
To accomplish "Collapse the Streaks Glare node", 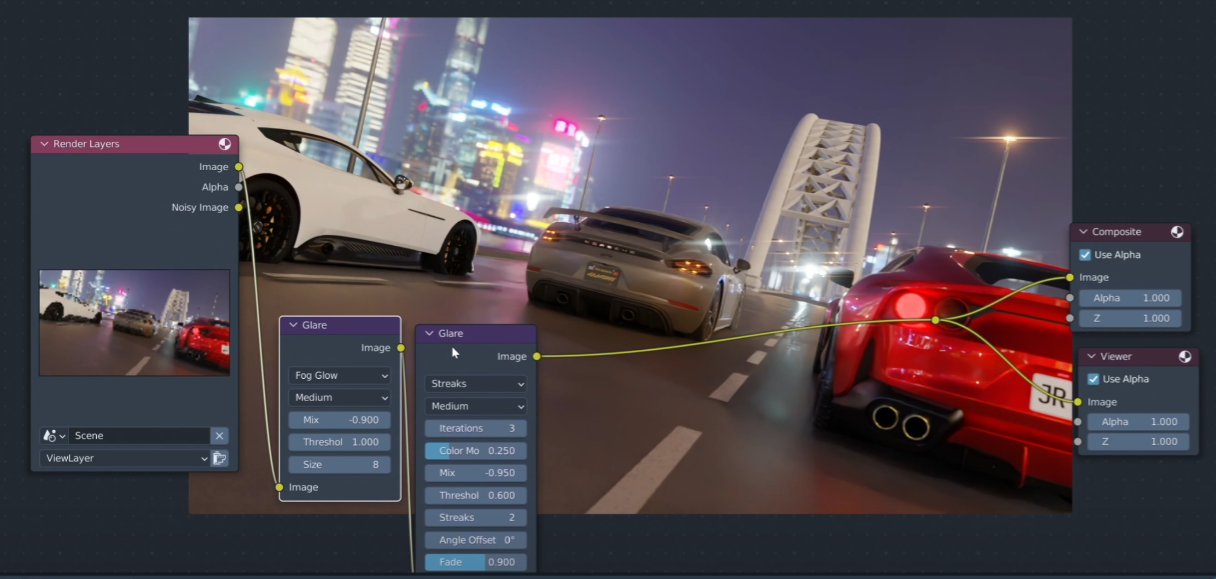I will click(x=429, y=333).
